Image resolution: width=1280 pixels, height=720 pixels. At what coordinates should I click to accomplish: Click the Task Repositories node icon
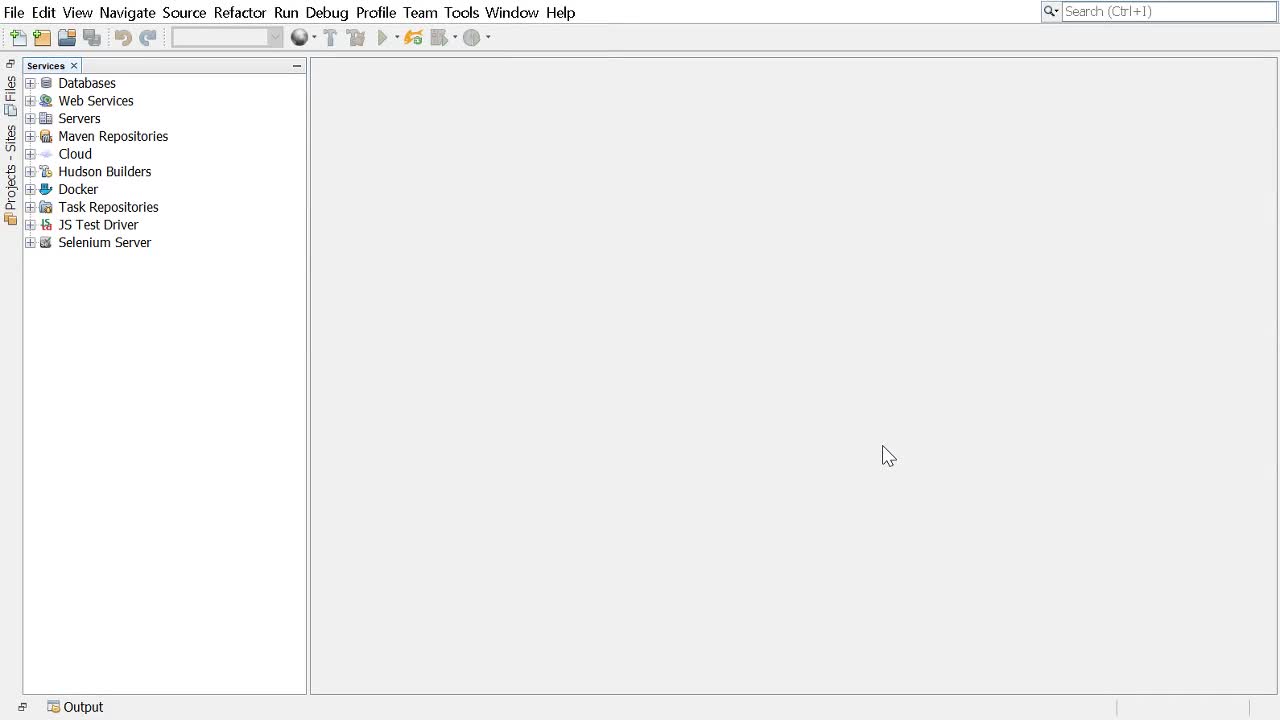[x=46, y=207]
